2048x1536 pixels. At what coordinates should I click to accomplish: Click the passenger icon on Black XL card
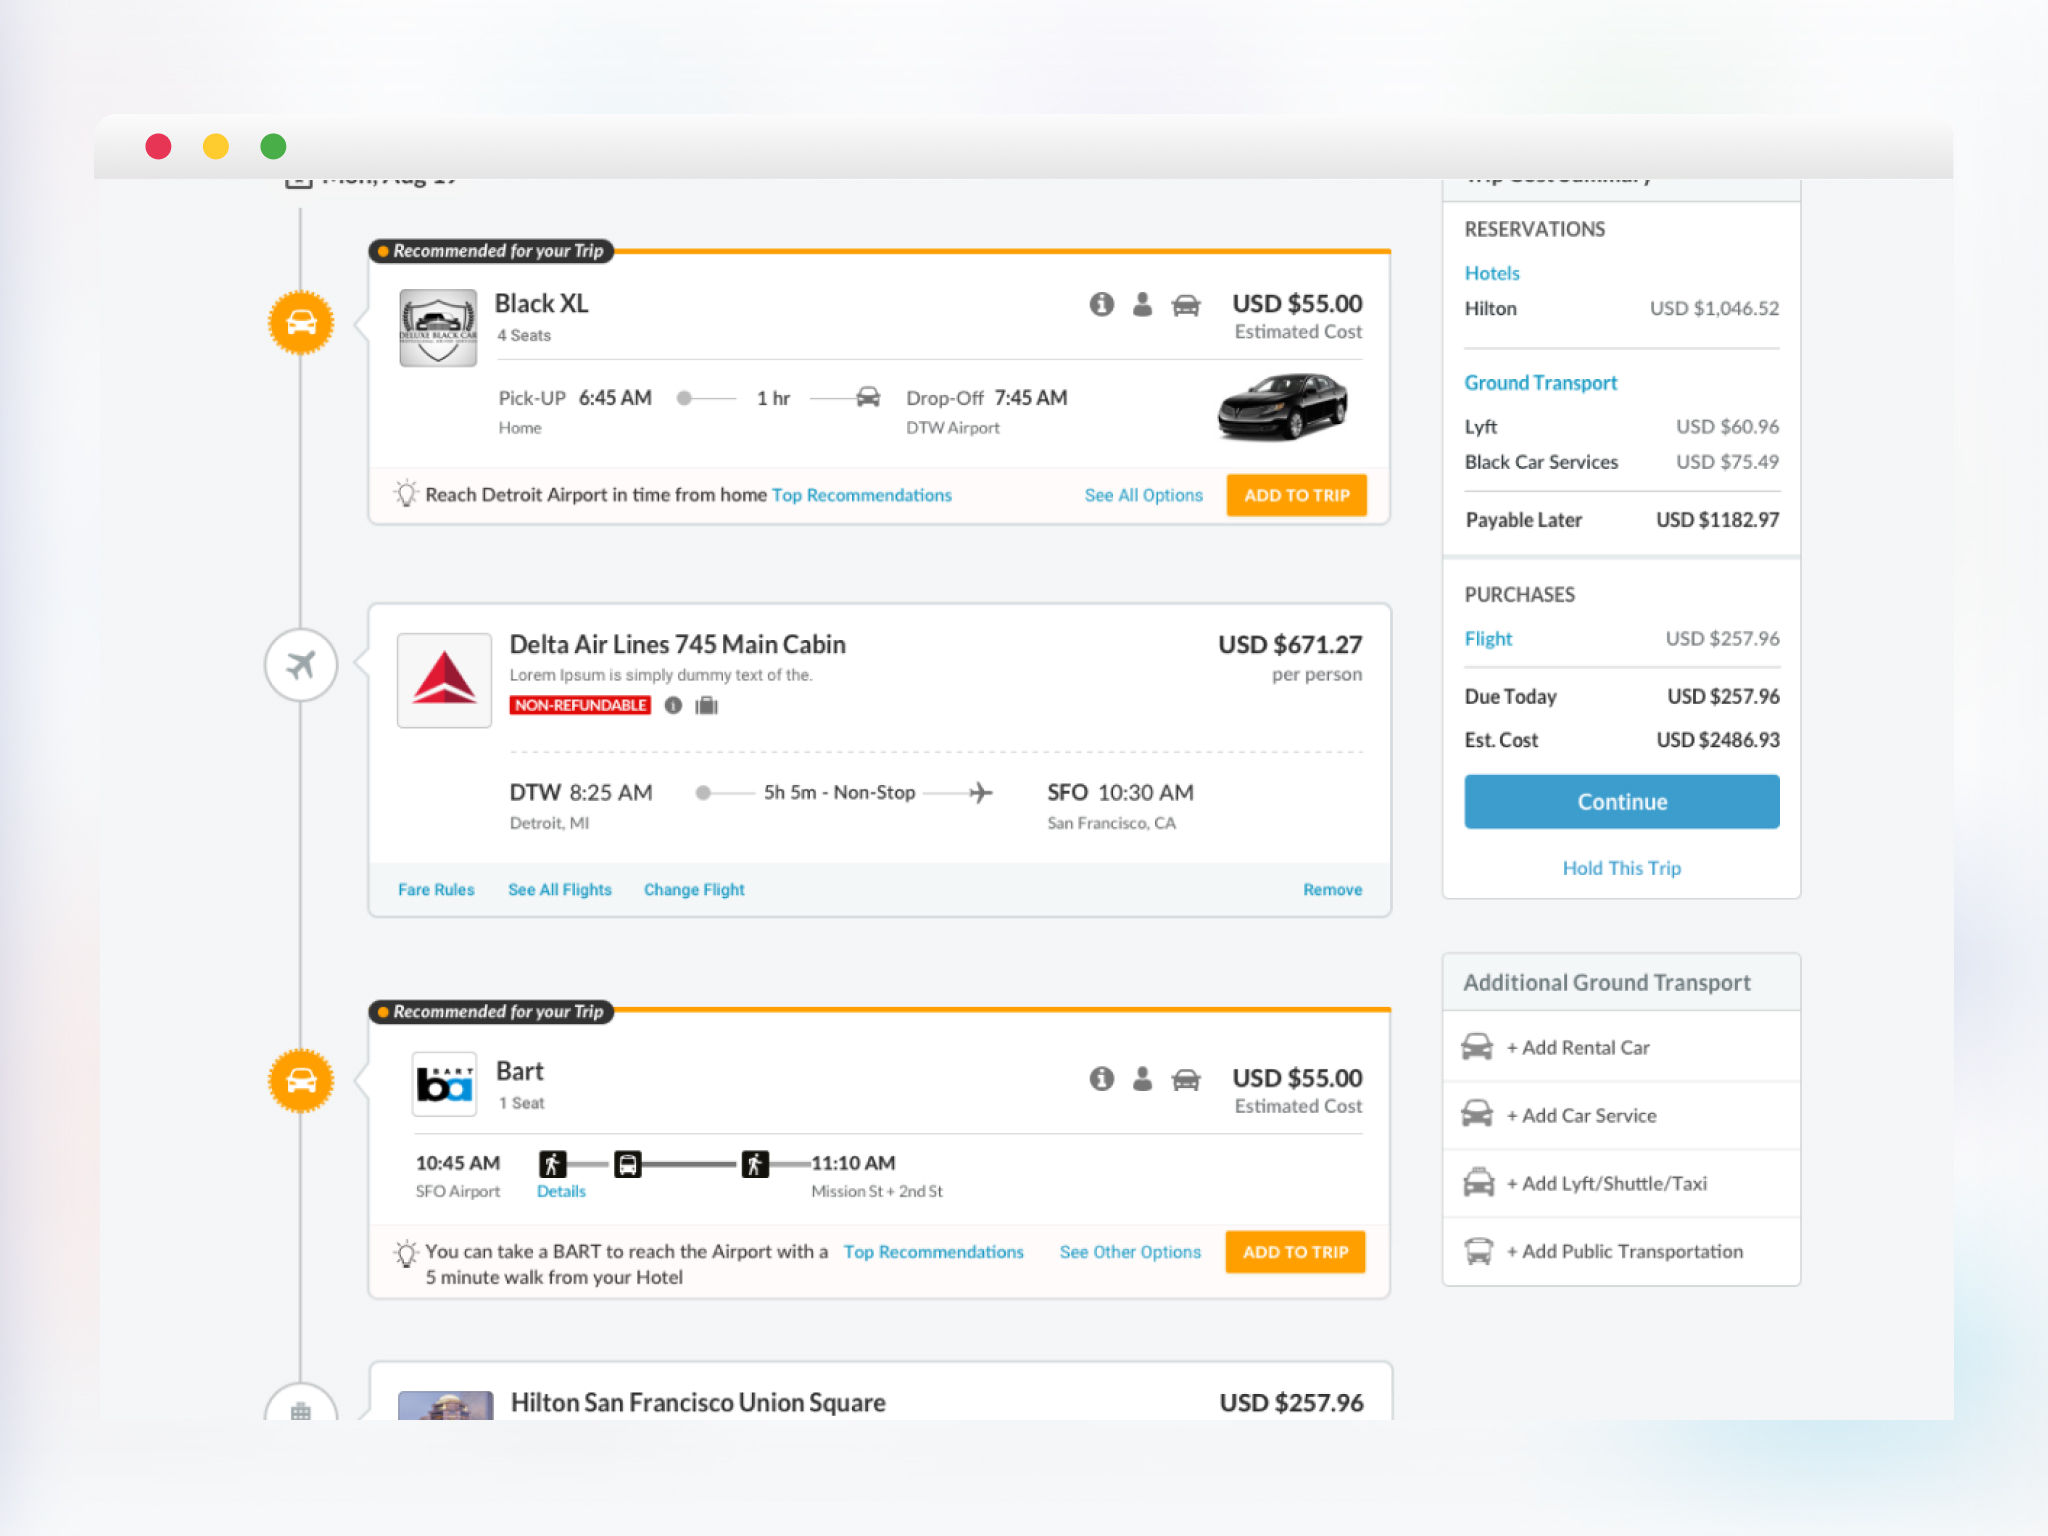[1142, 304]
